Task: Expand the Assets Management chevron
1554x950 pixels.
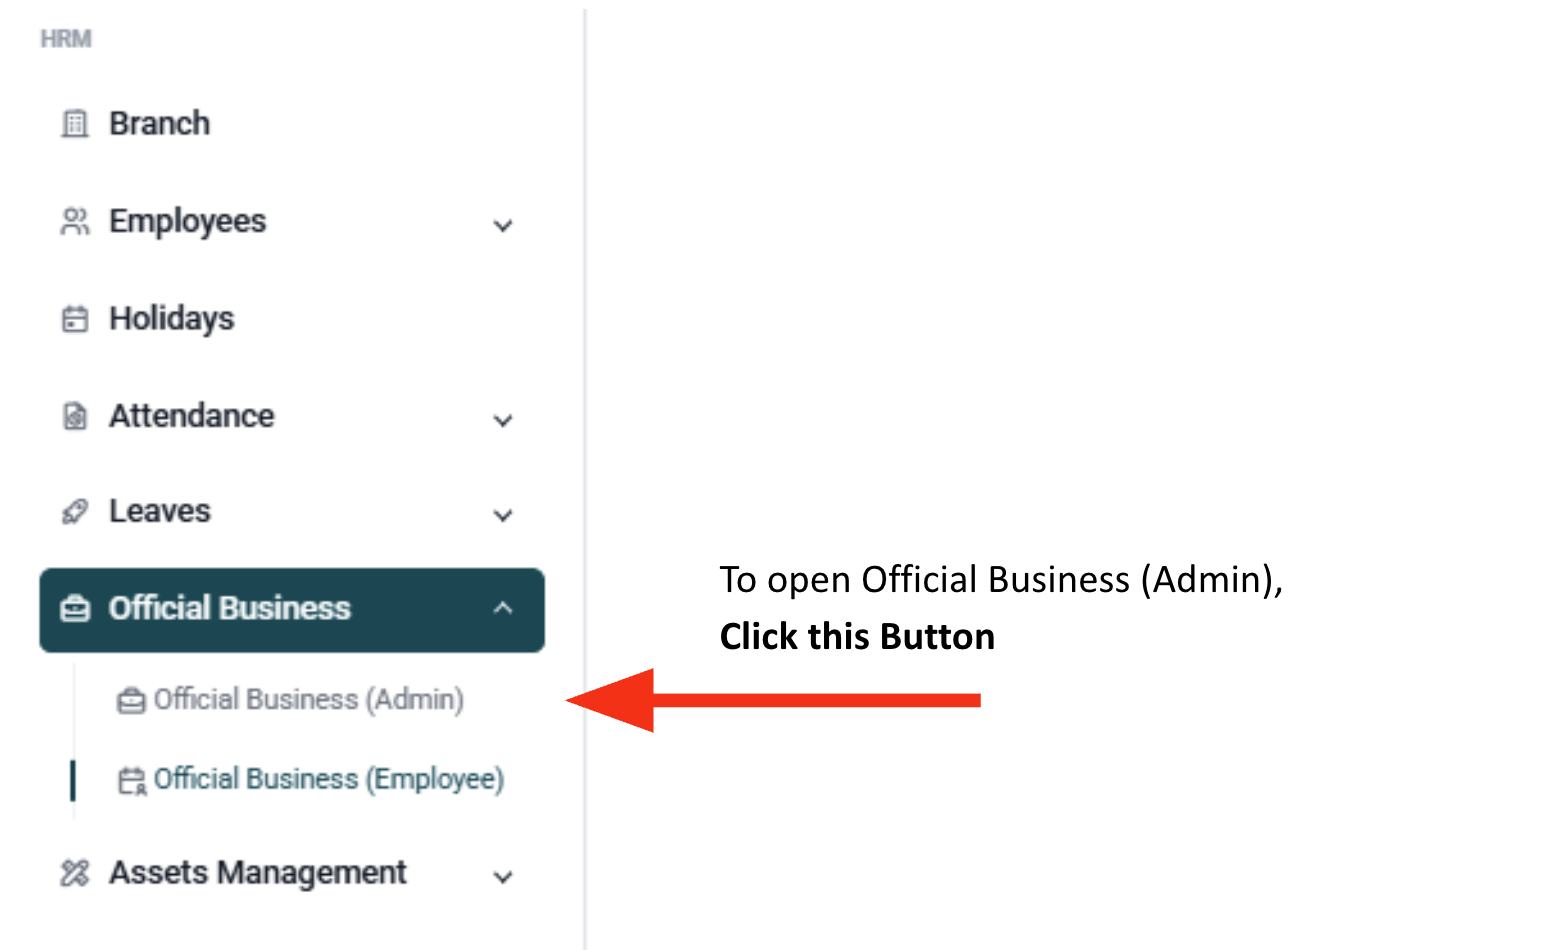Action: pyautogui.click(x=503, y=877)
